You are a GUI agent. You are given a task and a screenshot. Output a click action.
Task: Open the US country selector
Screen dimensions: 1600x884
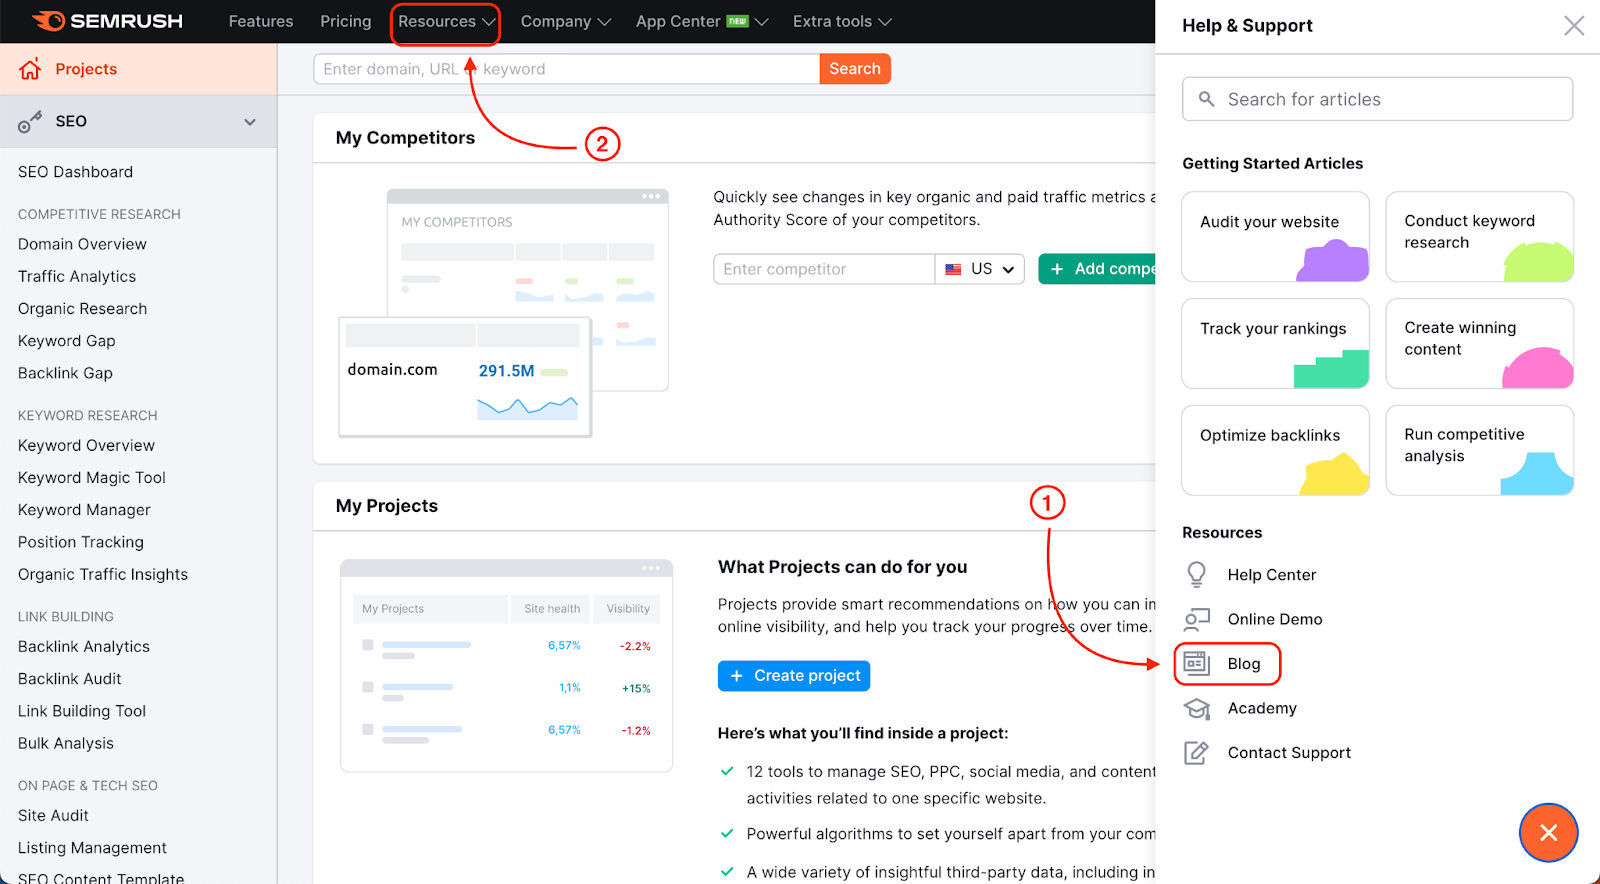click(x=980, y=269)
